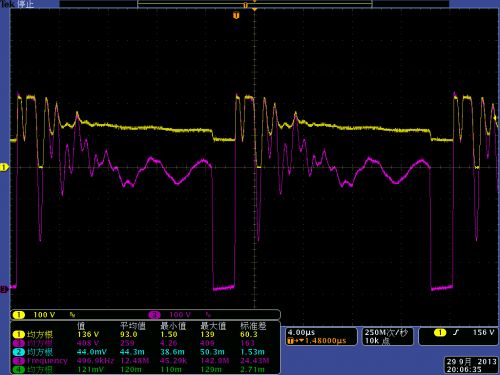The image size is (500, 375).
Task: Click the 10k 点 record length readout
Action: [377, 341]
